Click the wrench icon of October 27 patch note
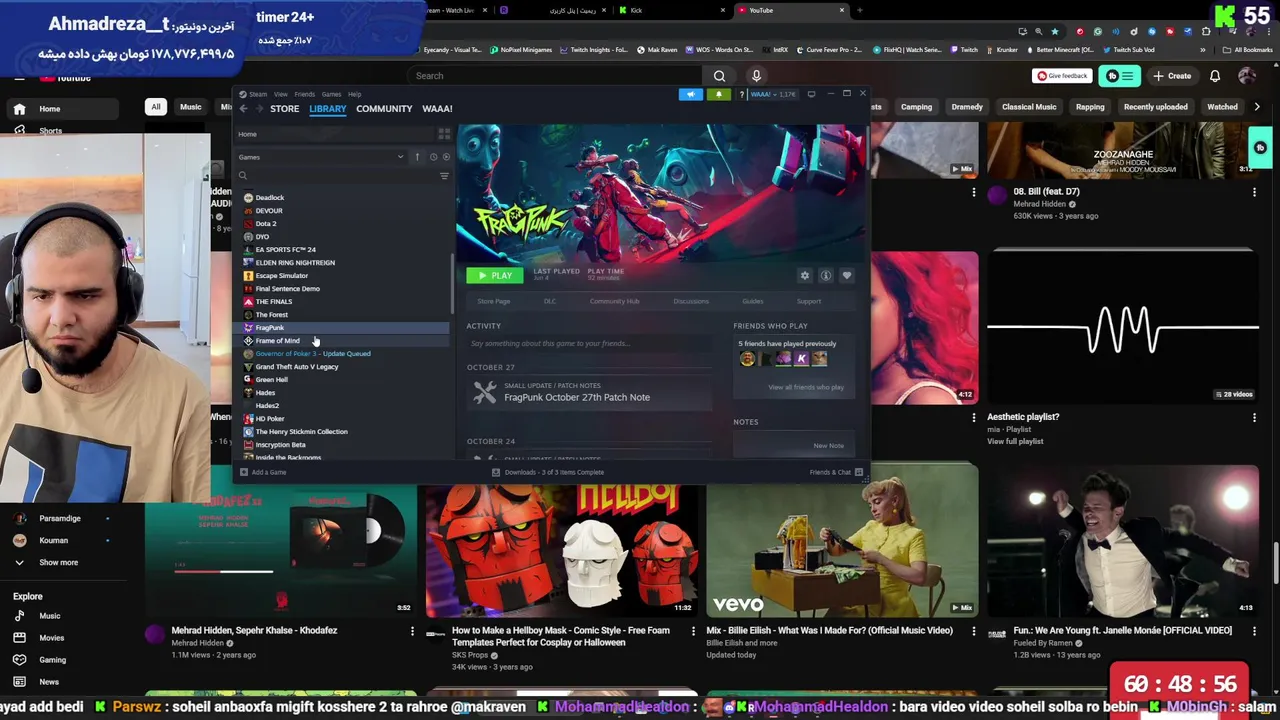This screenshot has height=720, width=1280. pos(485,392)
